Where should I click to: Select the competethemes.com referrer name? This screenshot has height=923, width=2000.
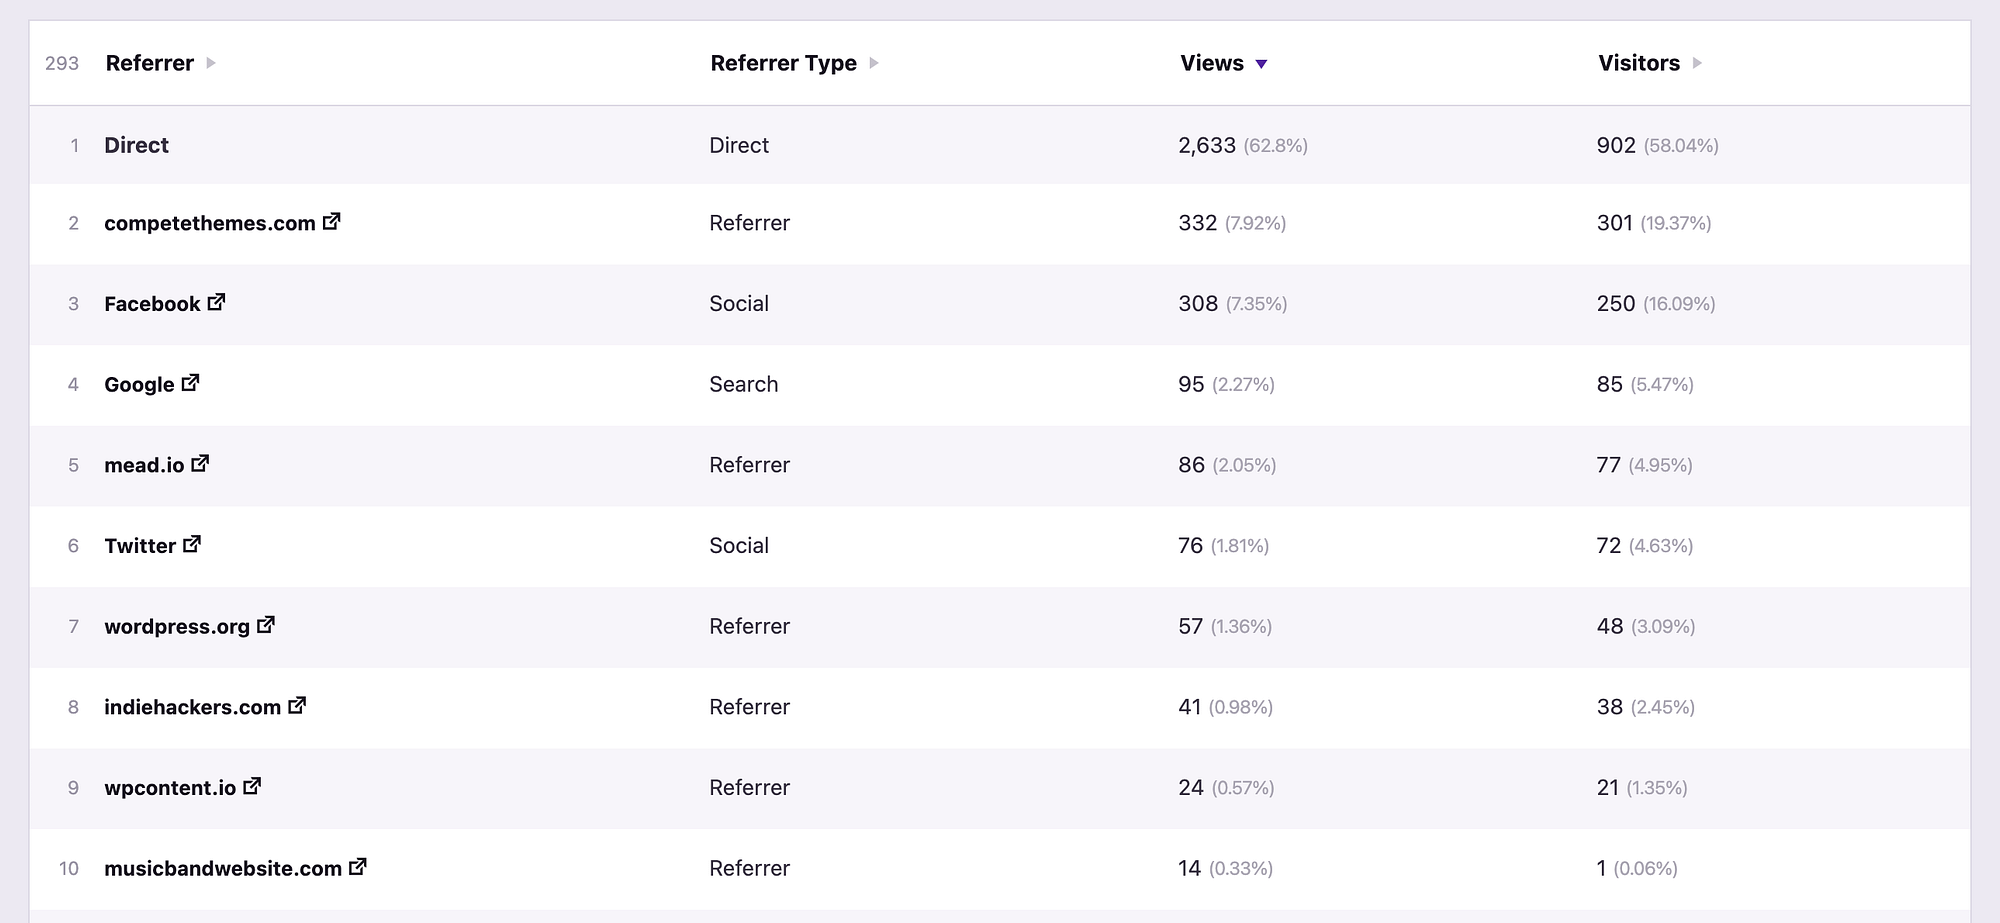[210, 223]
